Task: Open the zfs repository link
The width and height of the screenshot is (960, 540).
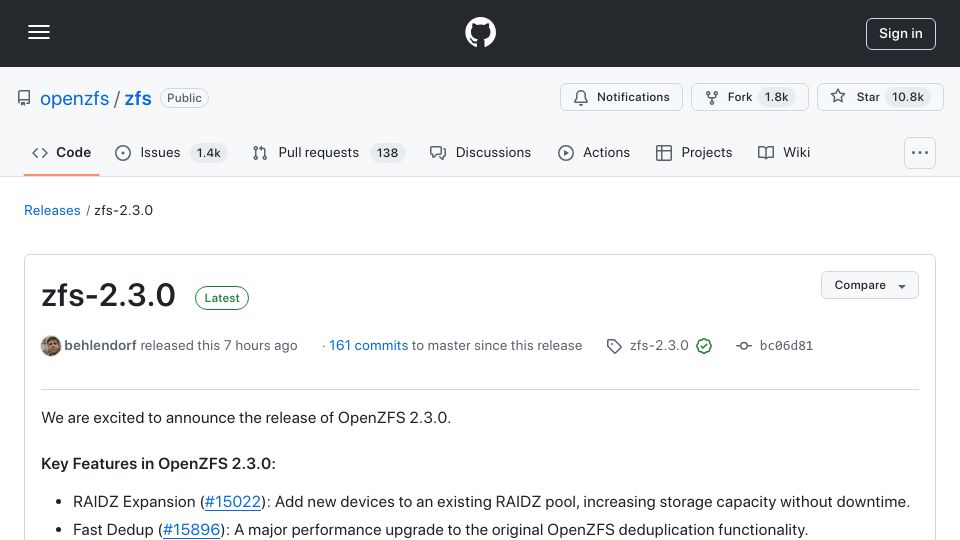Action: (138, 98)
